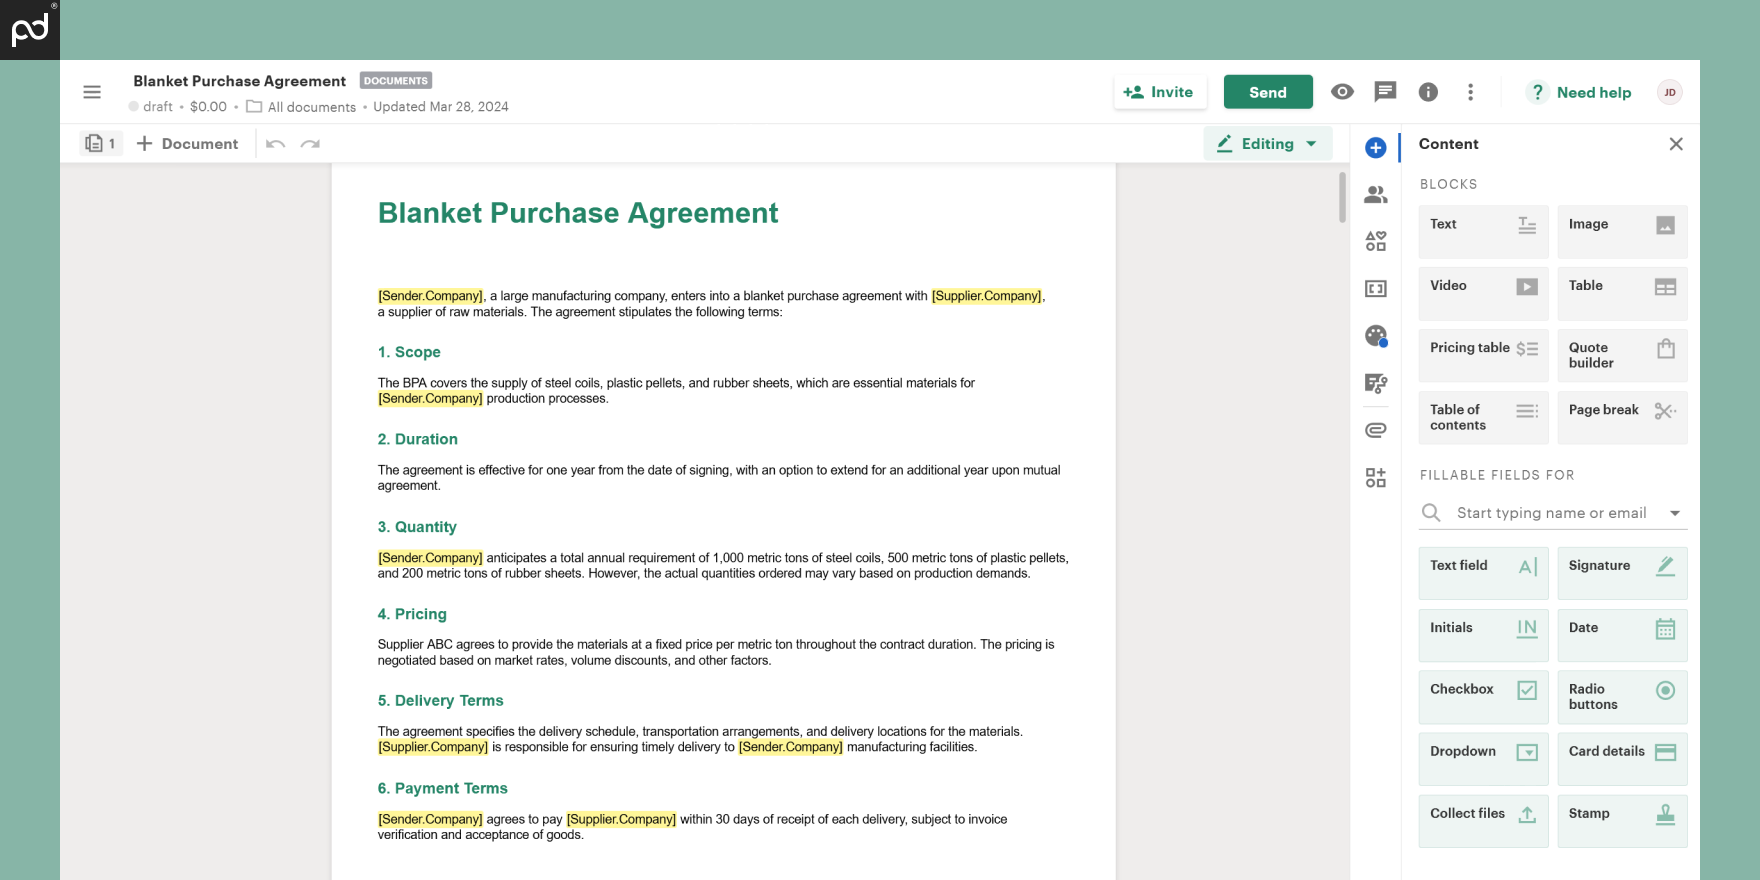Click the document vertical scrollbar
The width and height of the screenshot is (1760, 880).
click(1343, 198)
